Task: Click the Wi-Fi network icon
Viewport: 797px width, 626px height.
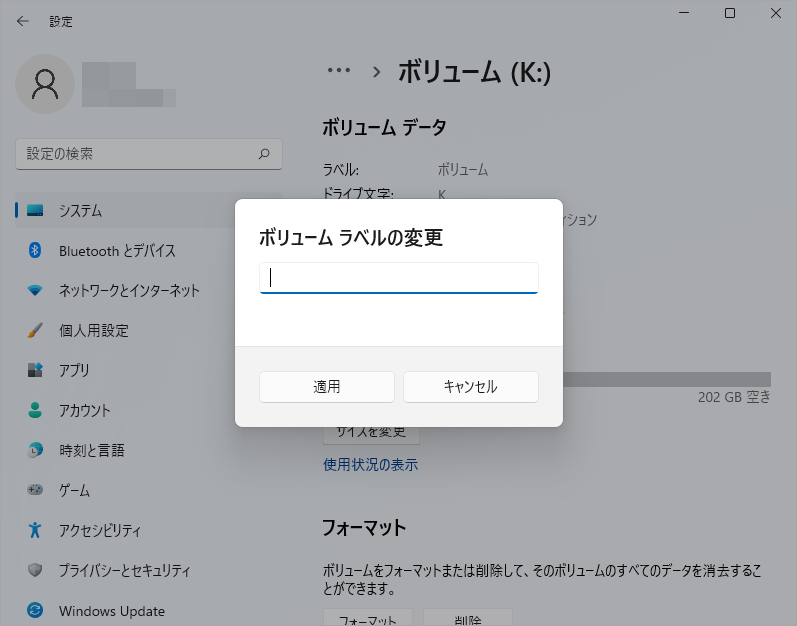Action: 35,290
